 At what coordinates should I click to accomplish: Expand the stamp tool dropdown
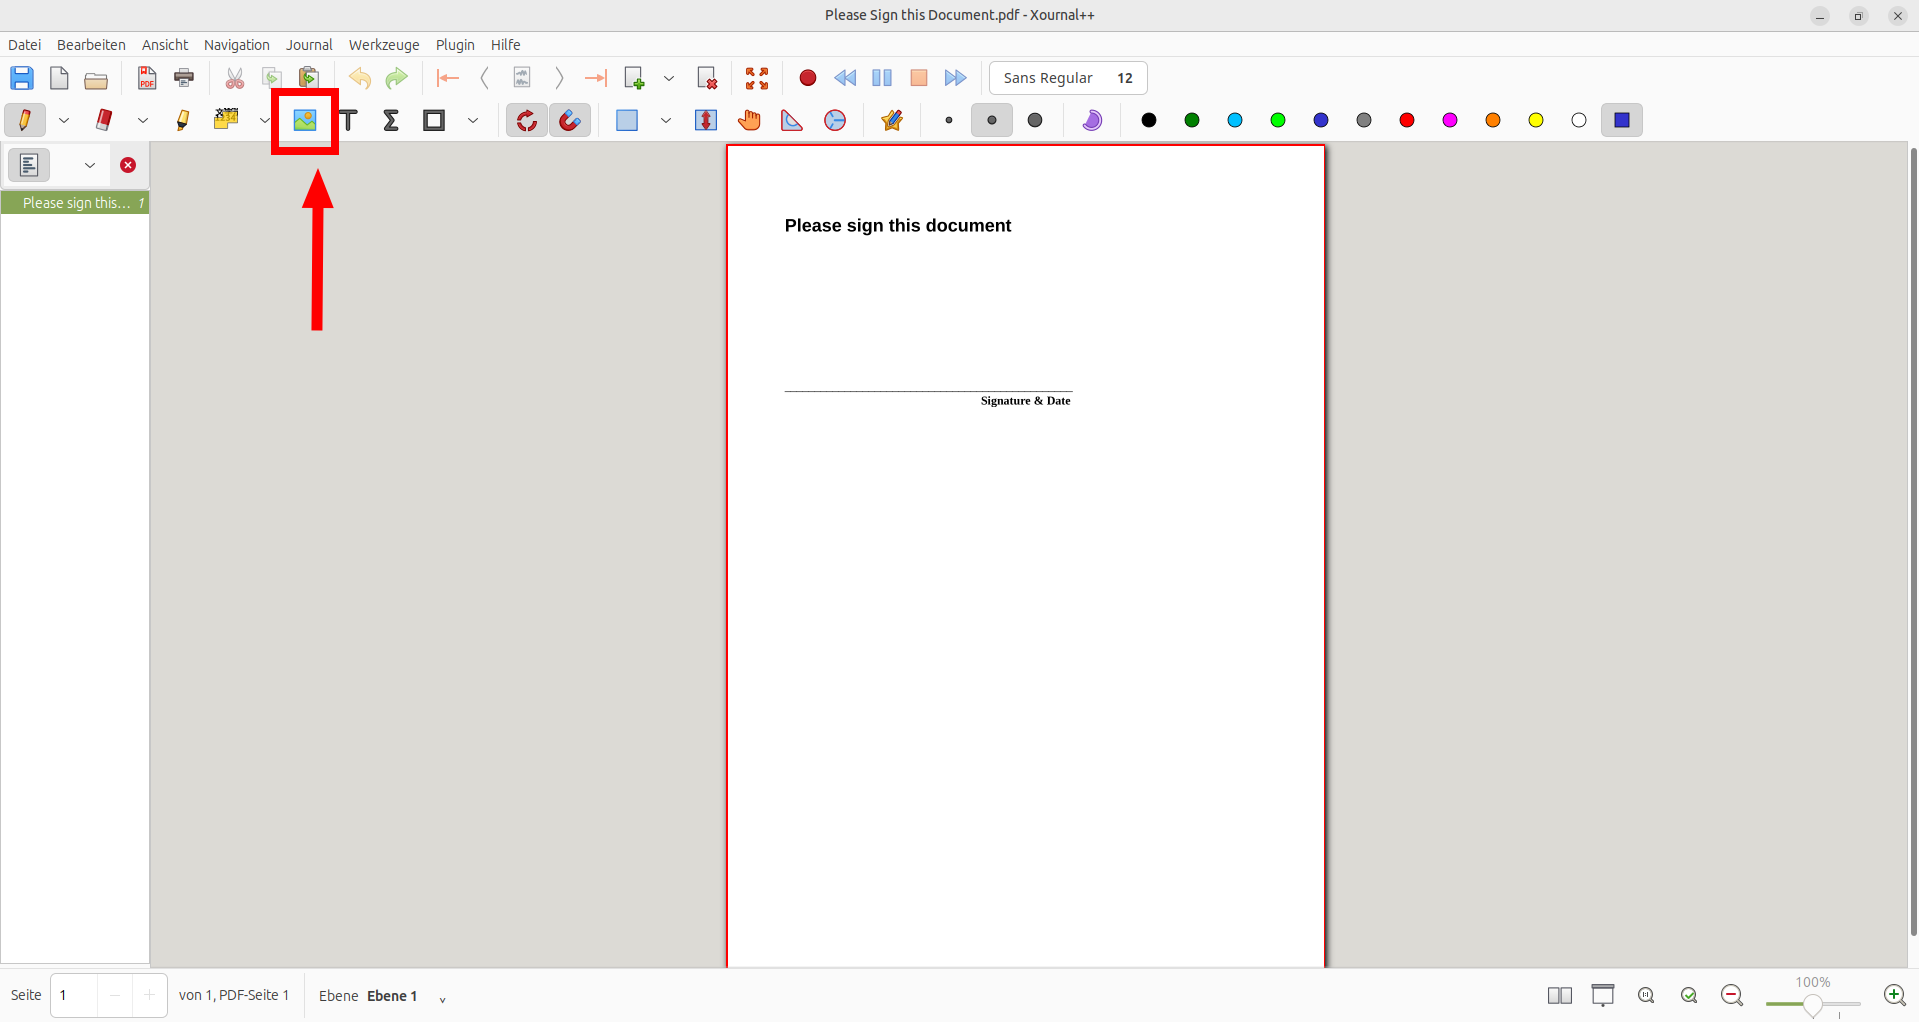tap(264, 120)
